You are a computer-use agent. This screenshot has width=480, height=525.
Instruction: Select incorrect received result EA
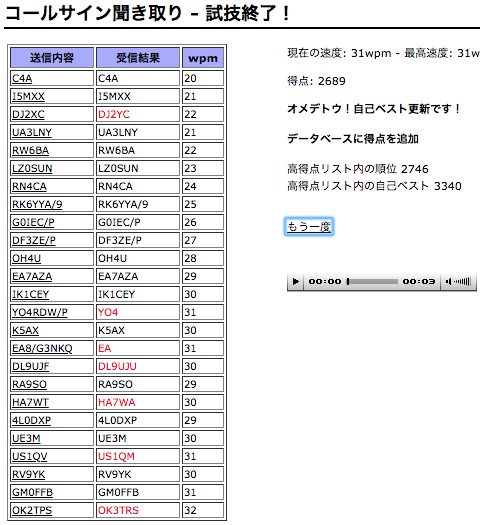pos(104,349)
